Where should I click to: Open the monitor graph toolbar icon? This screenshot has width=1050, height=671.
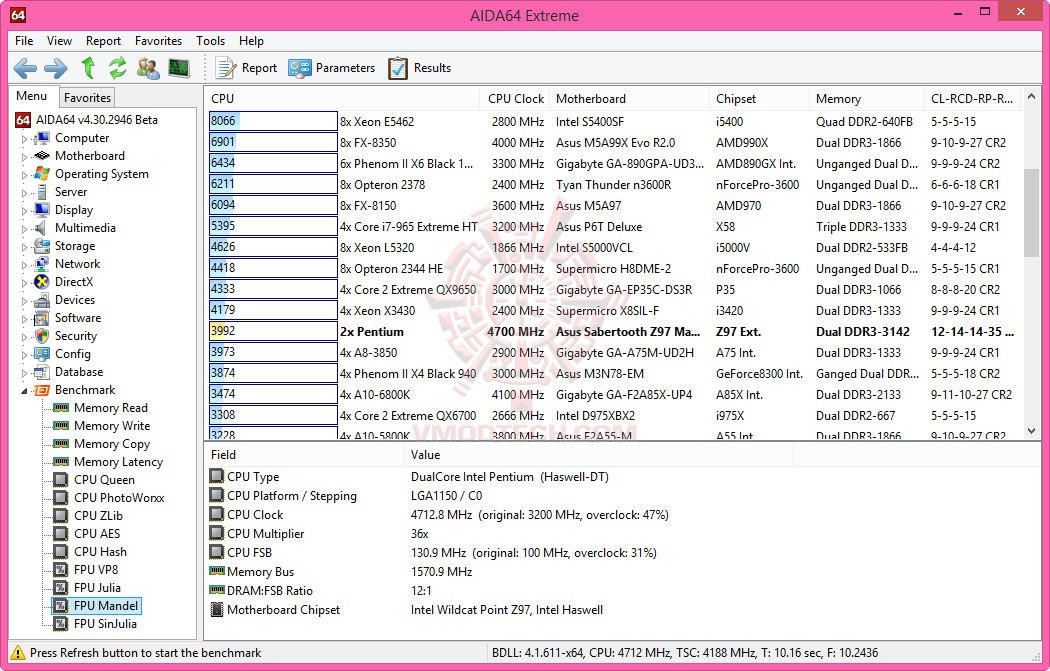pyautogui.click(x=179, y=68)
